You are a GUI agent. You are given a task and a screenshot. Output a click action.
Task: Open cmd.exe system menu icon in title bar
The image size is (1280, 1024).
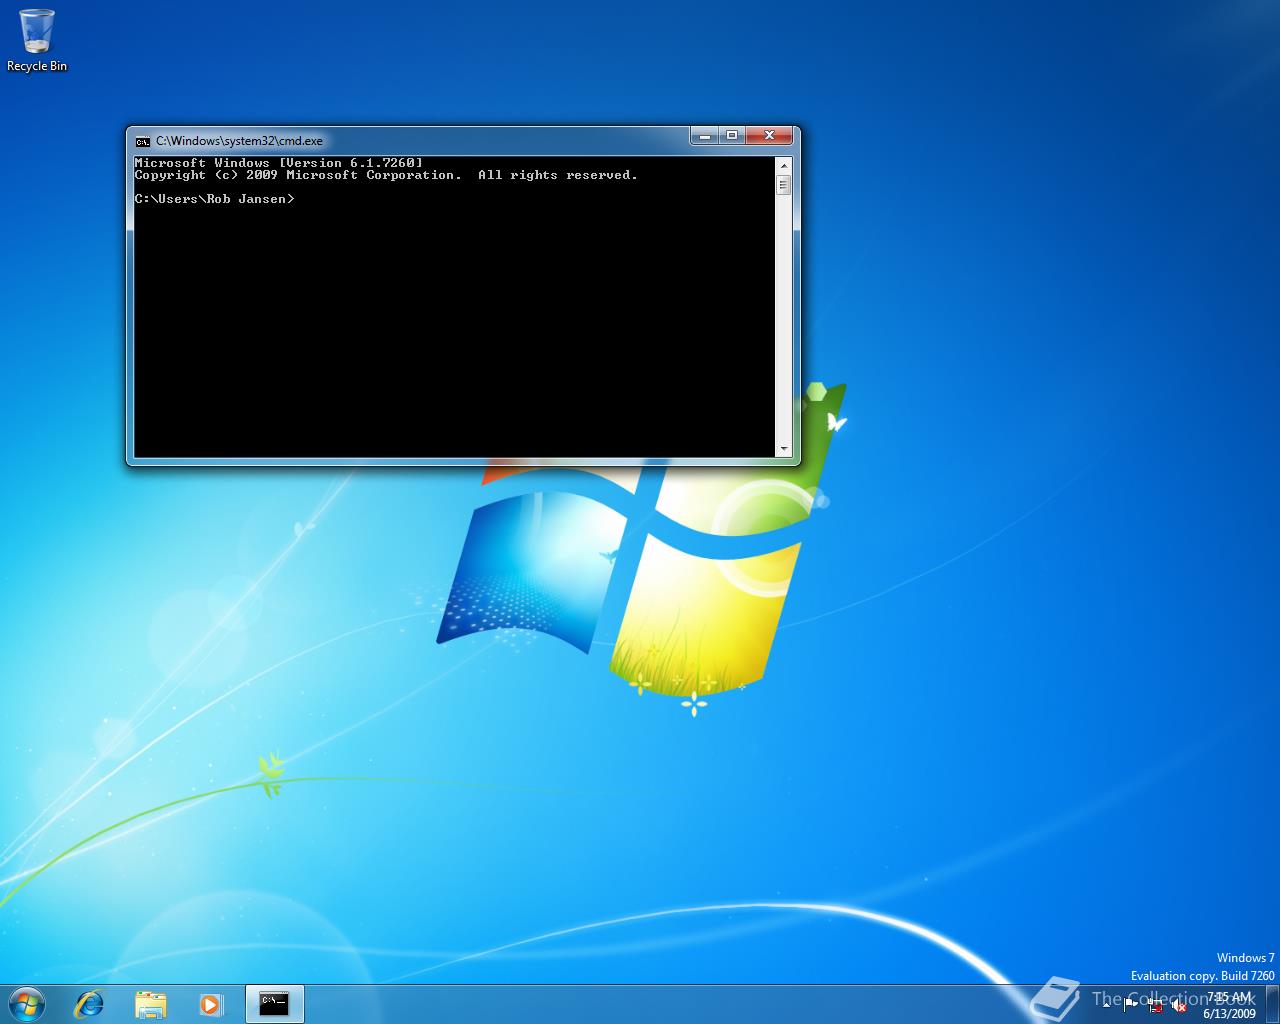coord(143,141)
